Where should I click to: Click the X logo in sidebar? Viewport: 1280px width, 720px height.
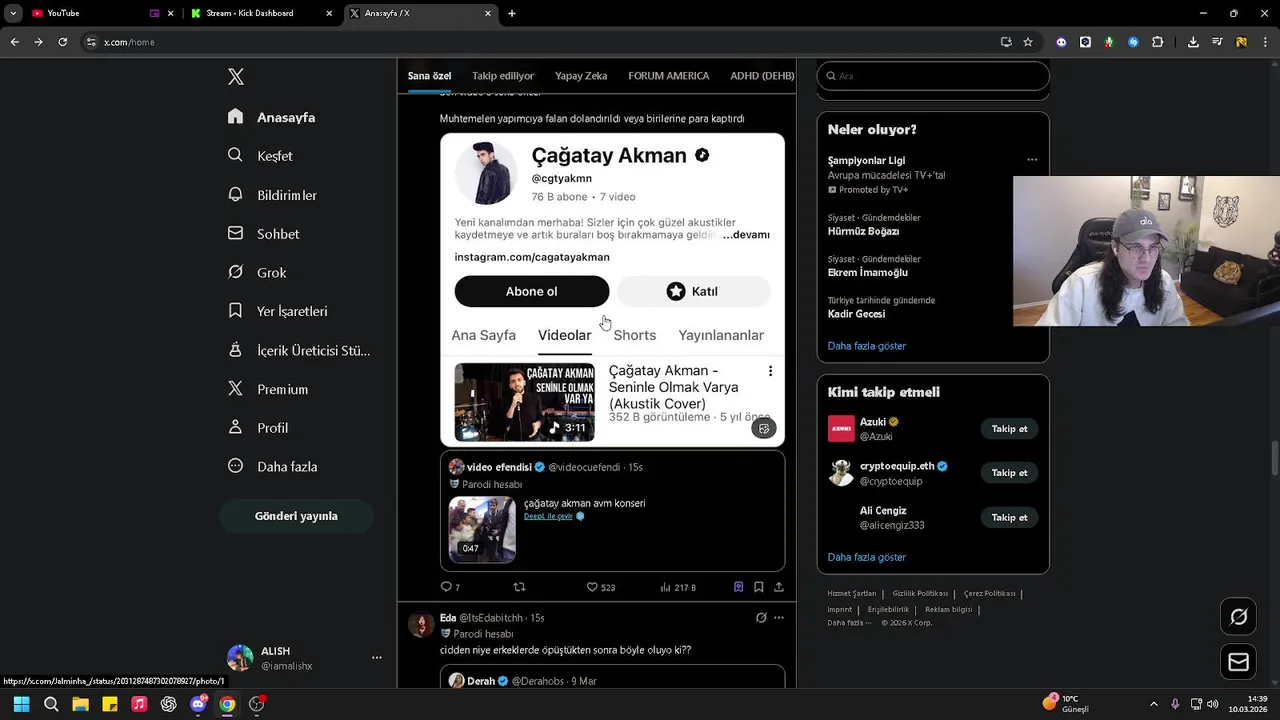point(236,77)
